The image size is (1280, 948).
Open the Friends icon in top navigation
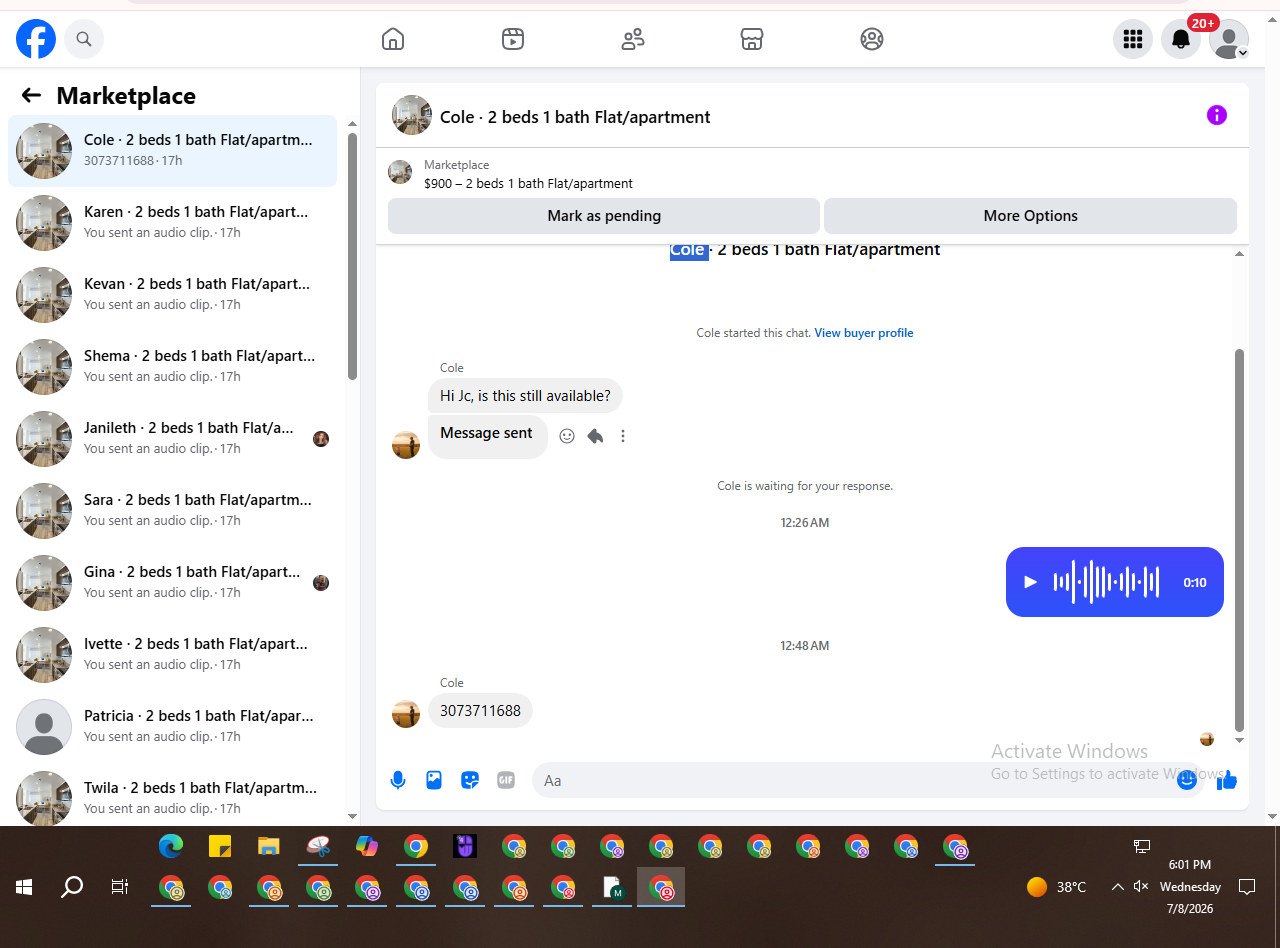click(x=633, y=39)
